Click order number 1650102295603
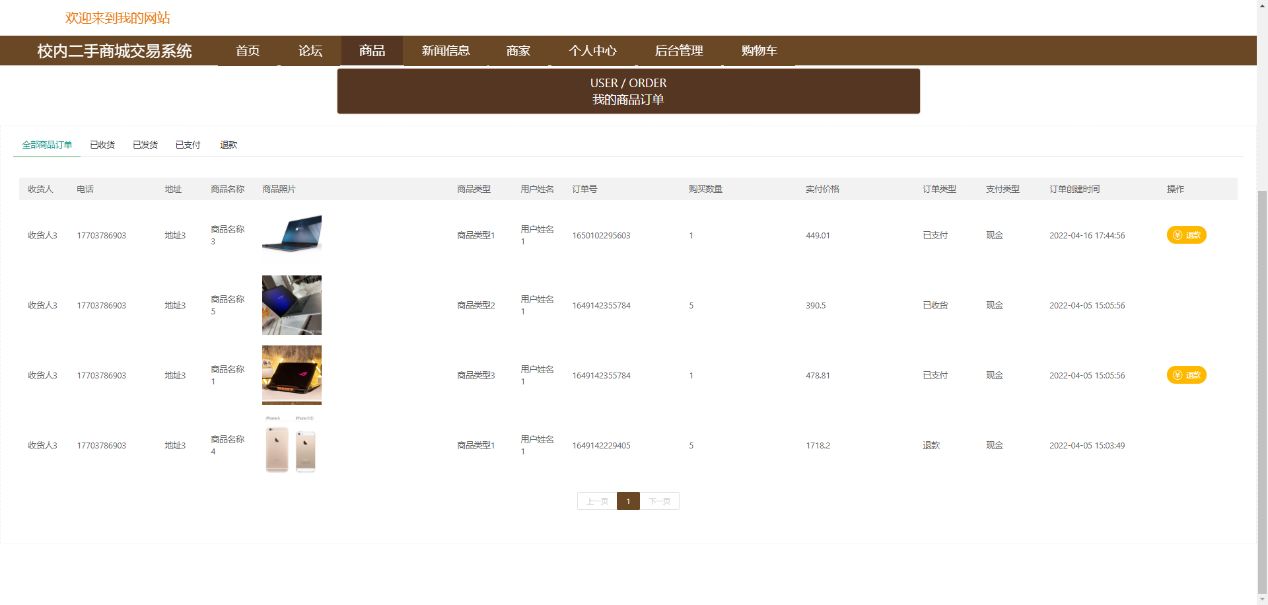The height and width of the screenshot is (605, 1268). coord(601,236)
